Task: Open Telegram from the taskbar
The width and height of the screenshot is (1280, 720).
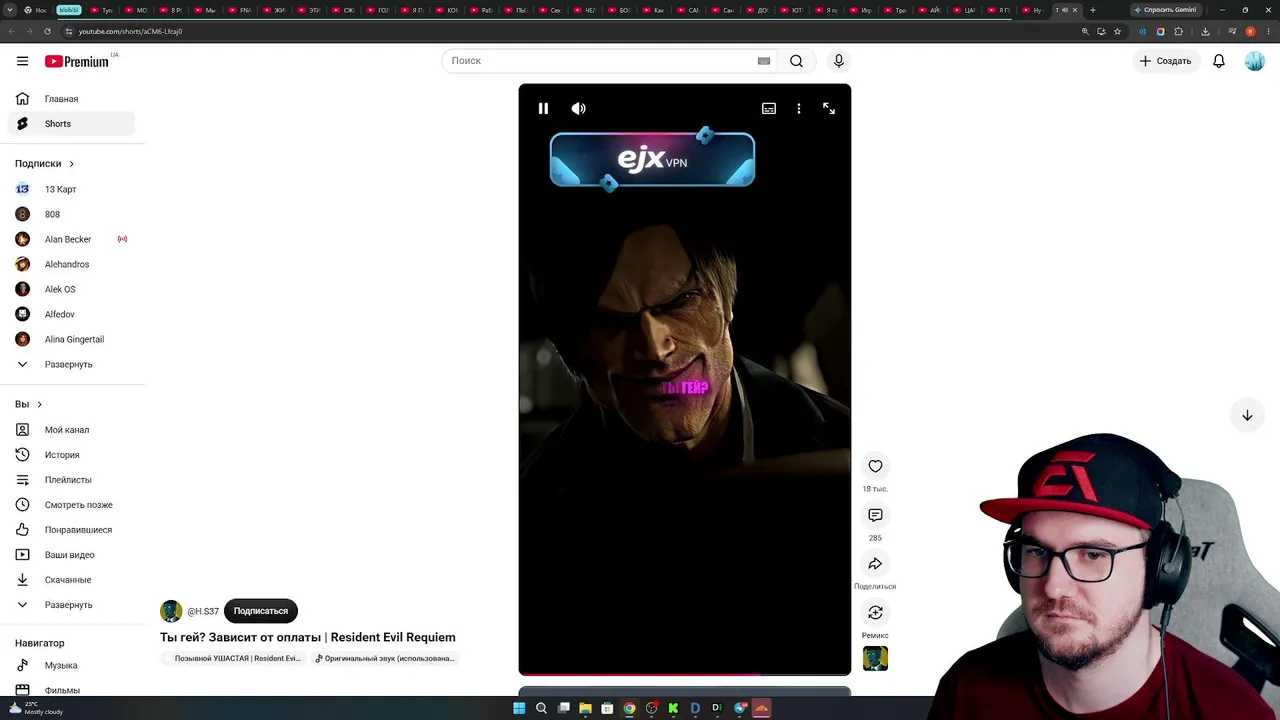Action: click(740, 708)
